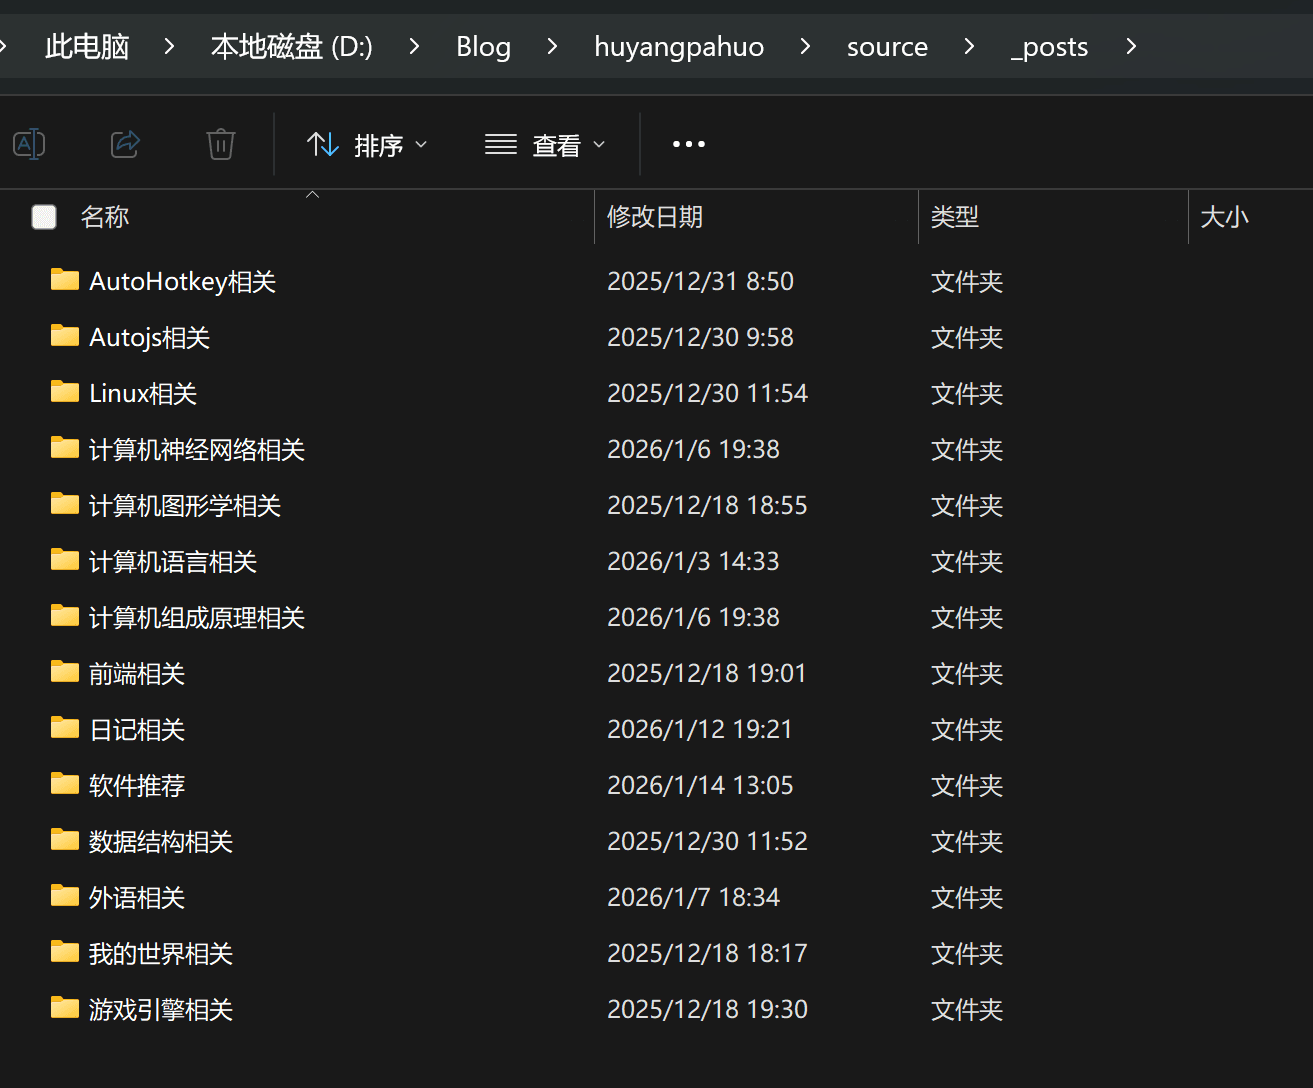Navigate to 本地磁盘 (D:) in the path
Image resolution: width=1313 pixels, height=1088 pixels.
pyautogui.click(x=291, y=46)
